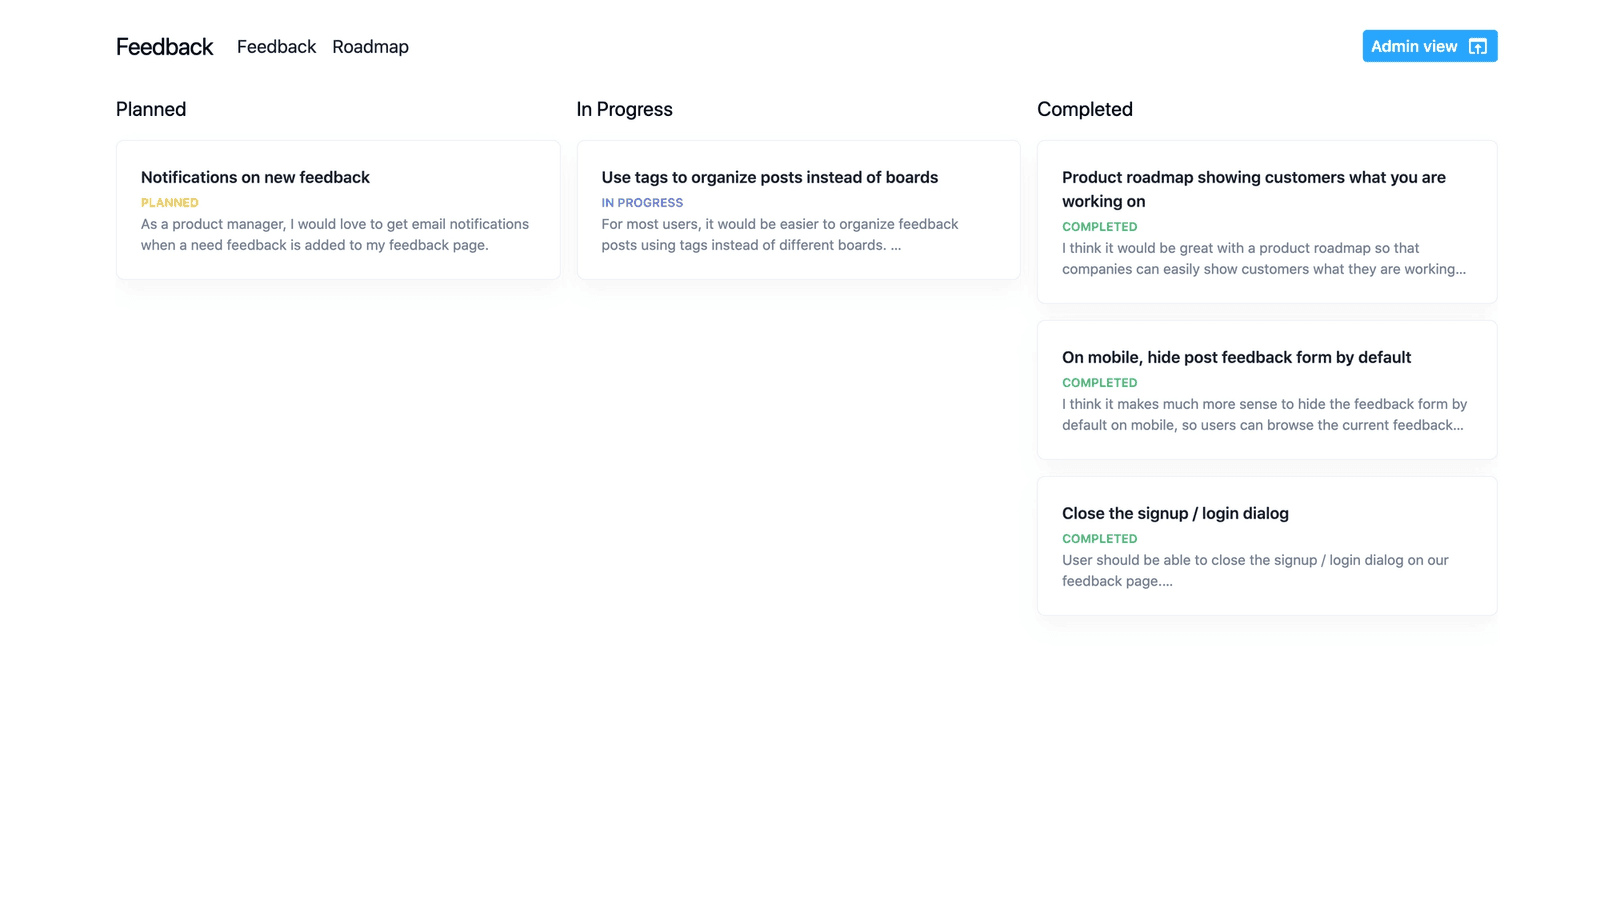Click COMPLETED label under signup dialog post
The image size is (1600, 900).
[1099, 539]
